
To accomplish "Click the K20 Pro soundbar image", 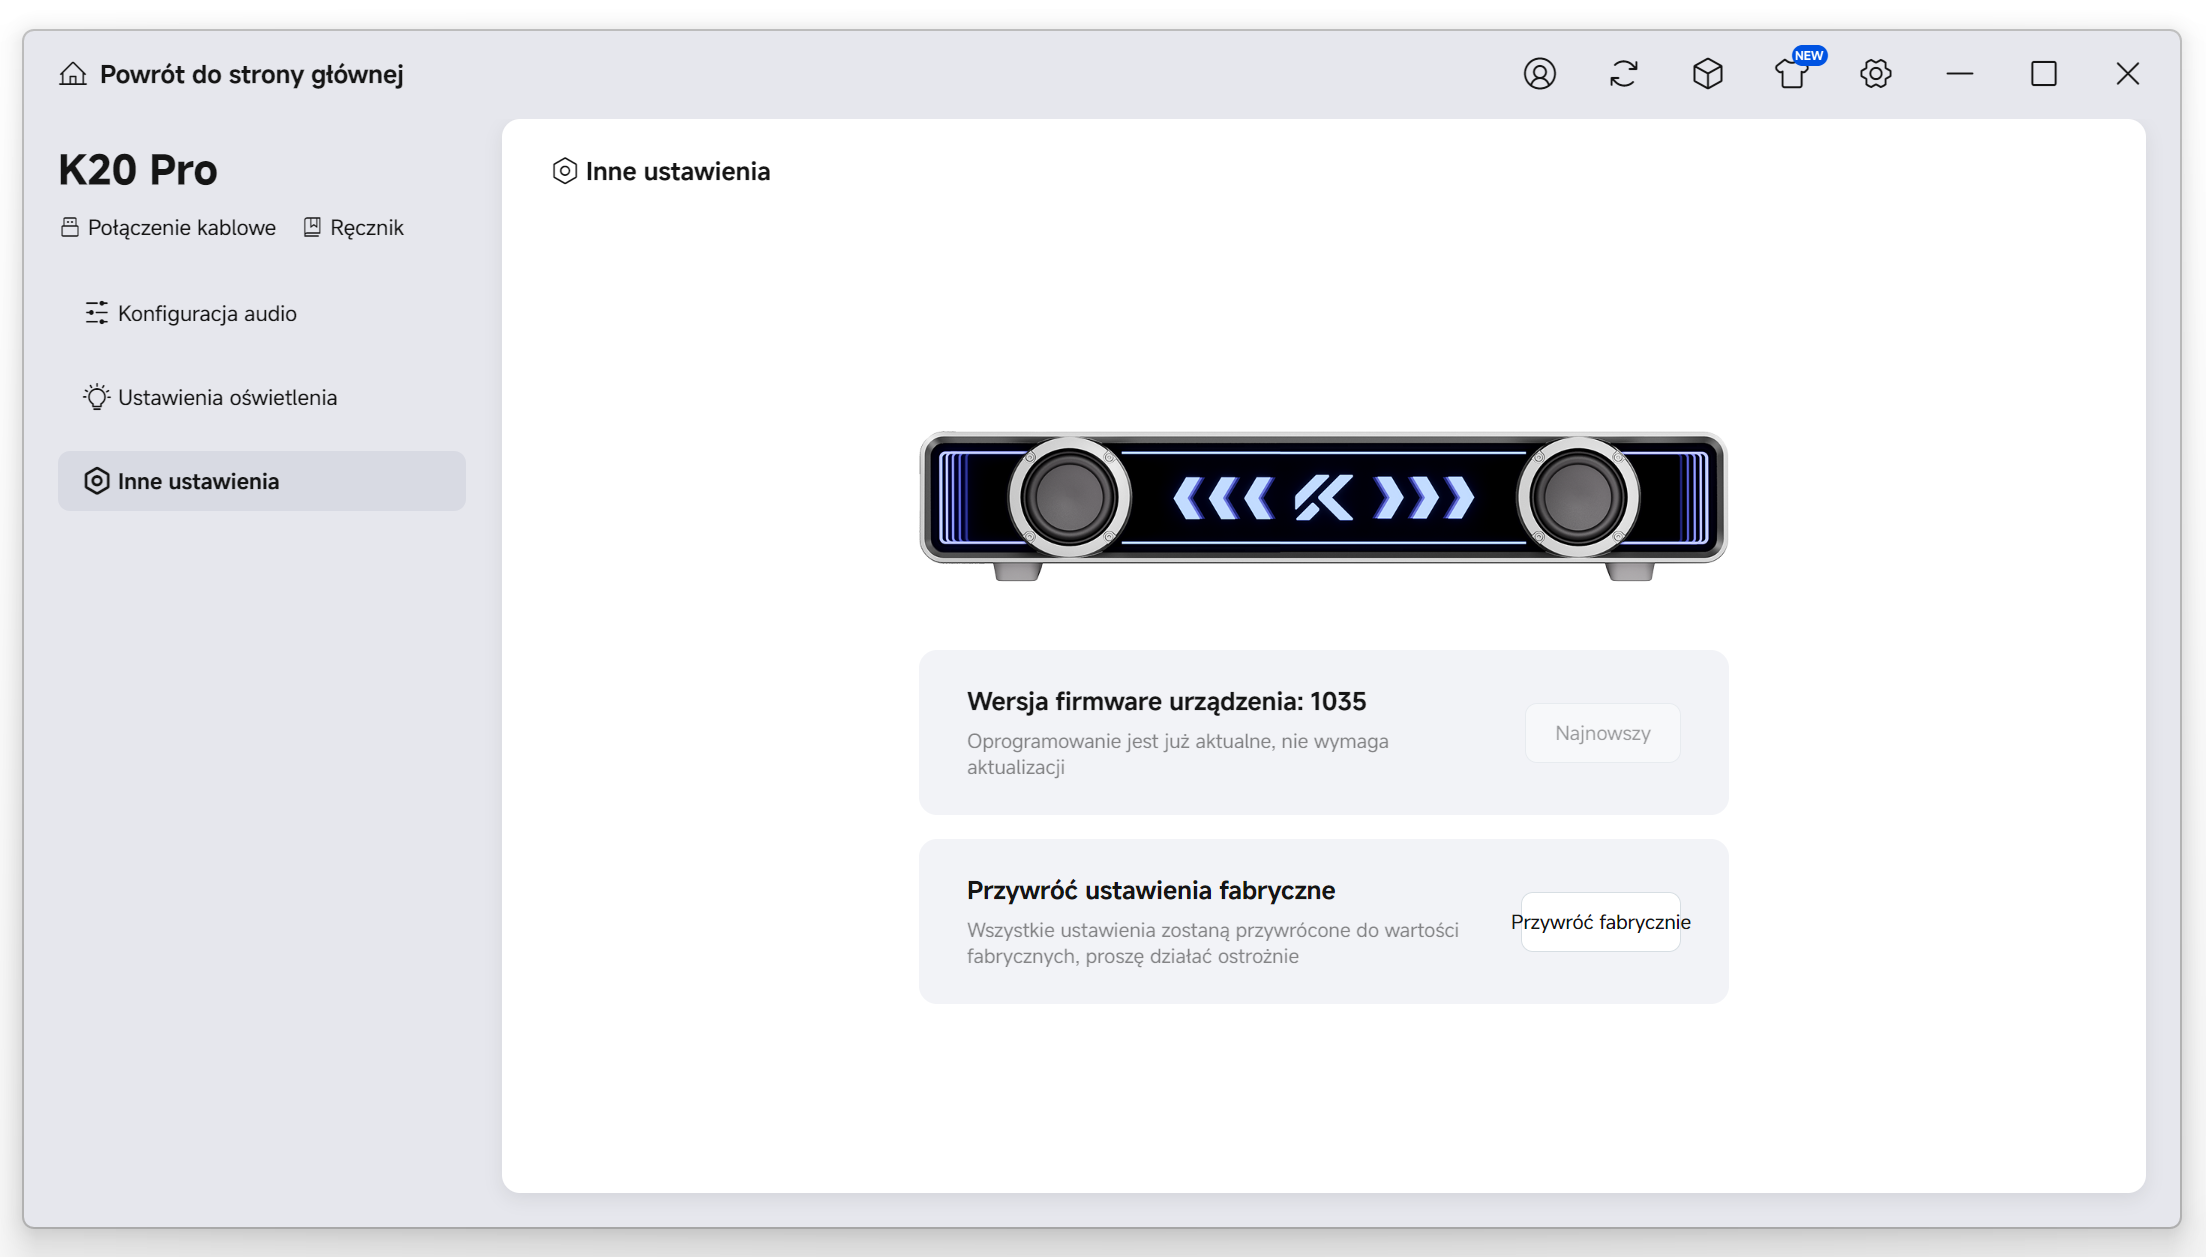I will coord(1323,506).
